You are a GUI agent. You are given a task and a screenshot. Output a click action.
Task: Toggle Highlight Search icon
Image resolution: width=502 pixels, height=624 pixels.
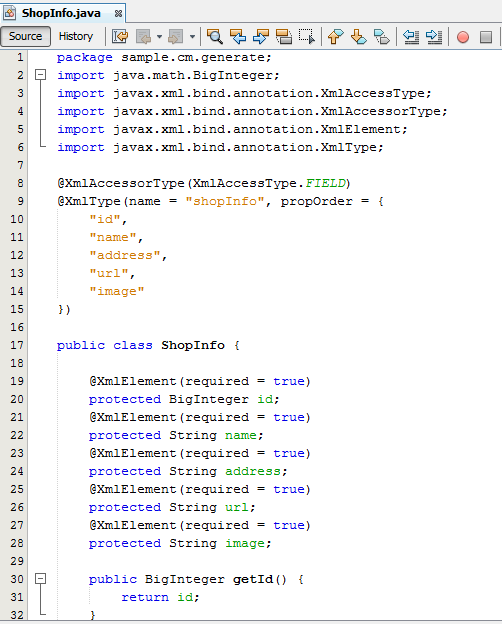284,37
